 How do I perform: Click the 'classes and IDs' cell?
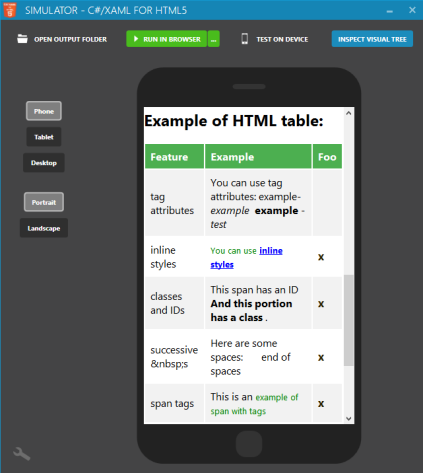coord(174,303)
